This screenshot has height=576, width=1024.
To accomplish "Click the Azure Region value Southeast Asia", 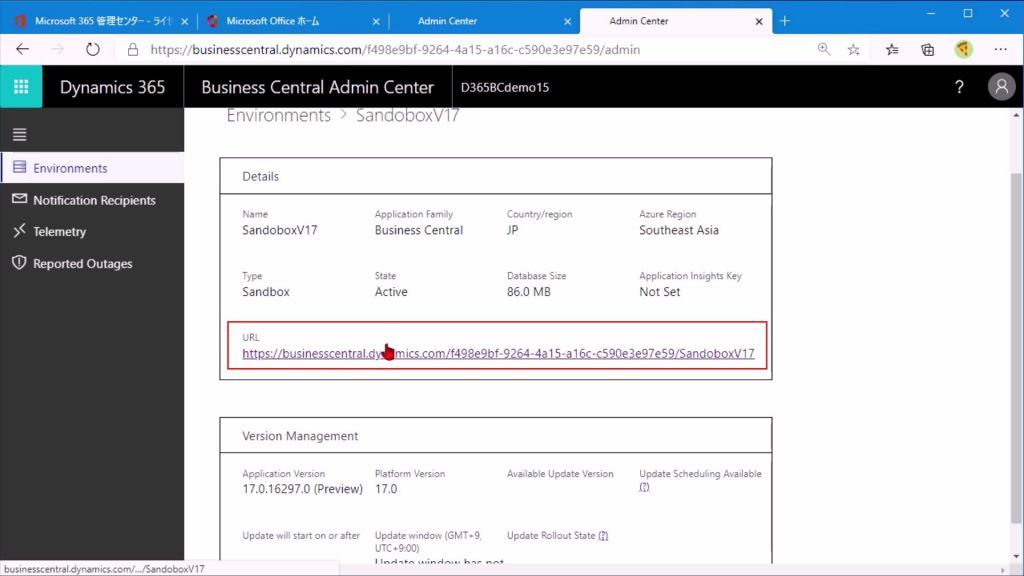I will coord(679,230).
